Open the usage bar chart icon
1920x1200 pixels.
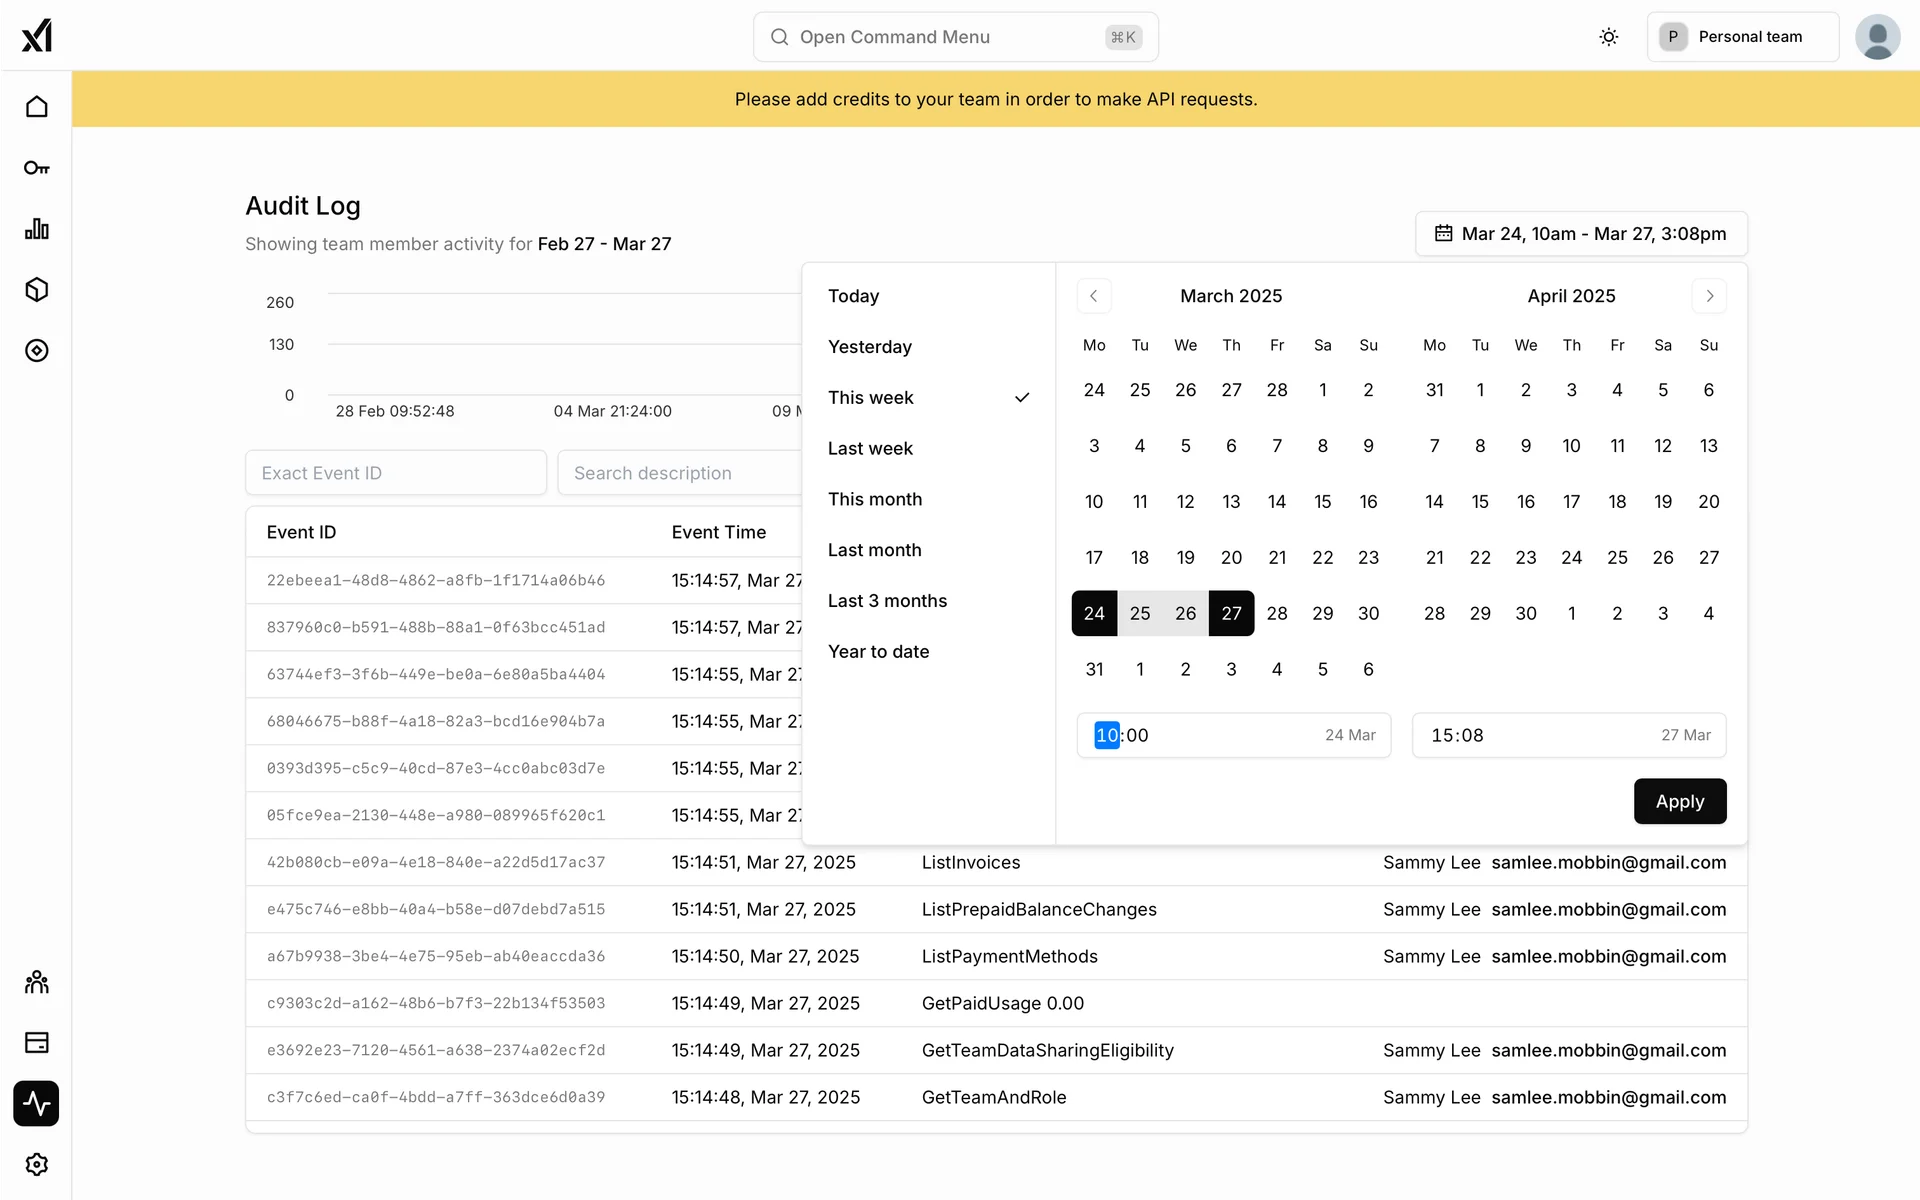[37, 229]
